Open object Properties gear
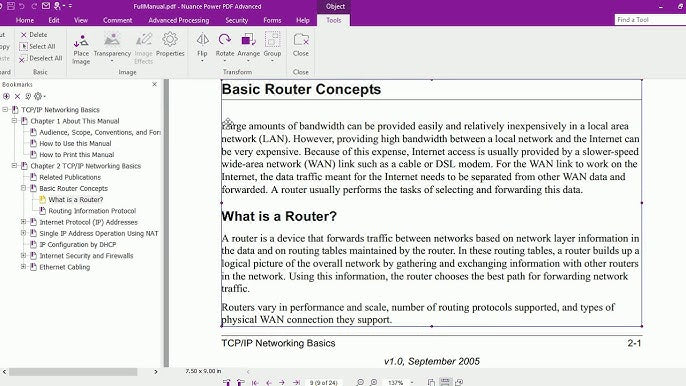Image resolution: width=686 pixels, height=386 pixels. click(170, 45)
